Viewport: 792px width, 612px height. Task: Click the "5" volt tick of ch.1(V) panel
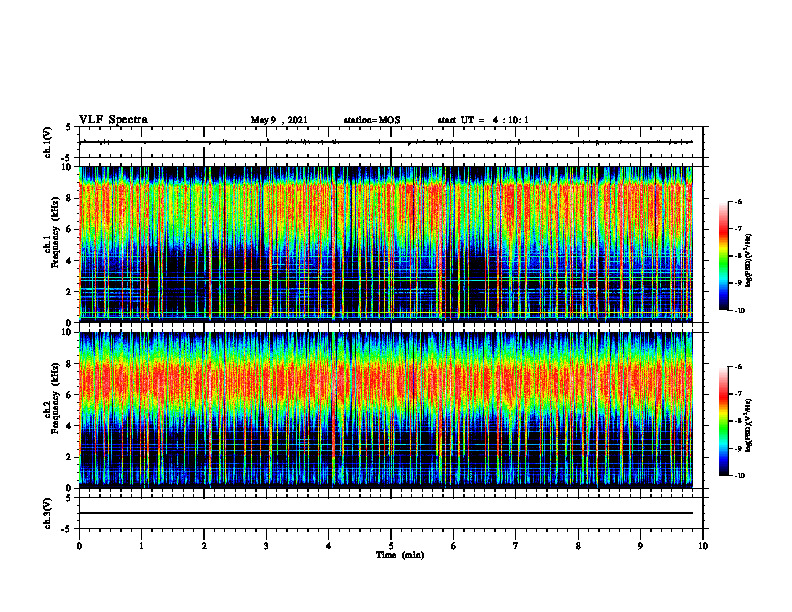(68, 127)
